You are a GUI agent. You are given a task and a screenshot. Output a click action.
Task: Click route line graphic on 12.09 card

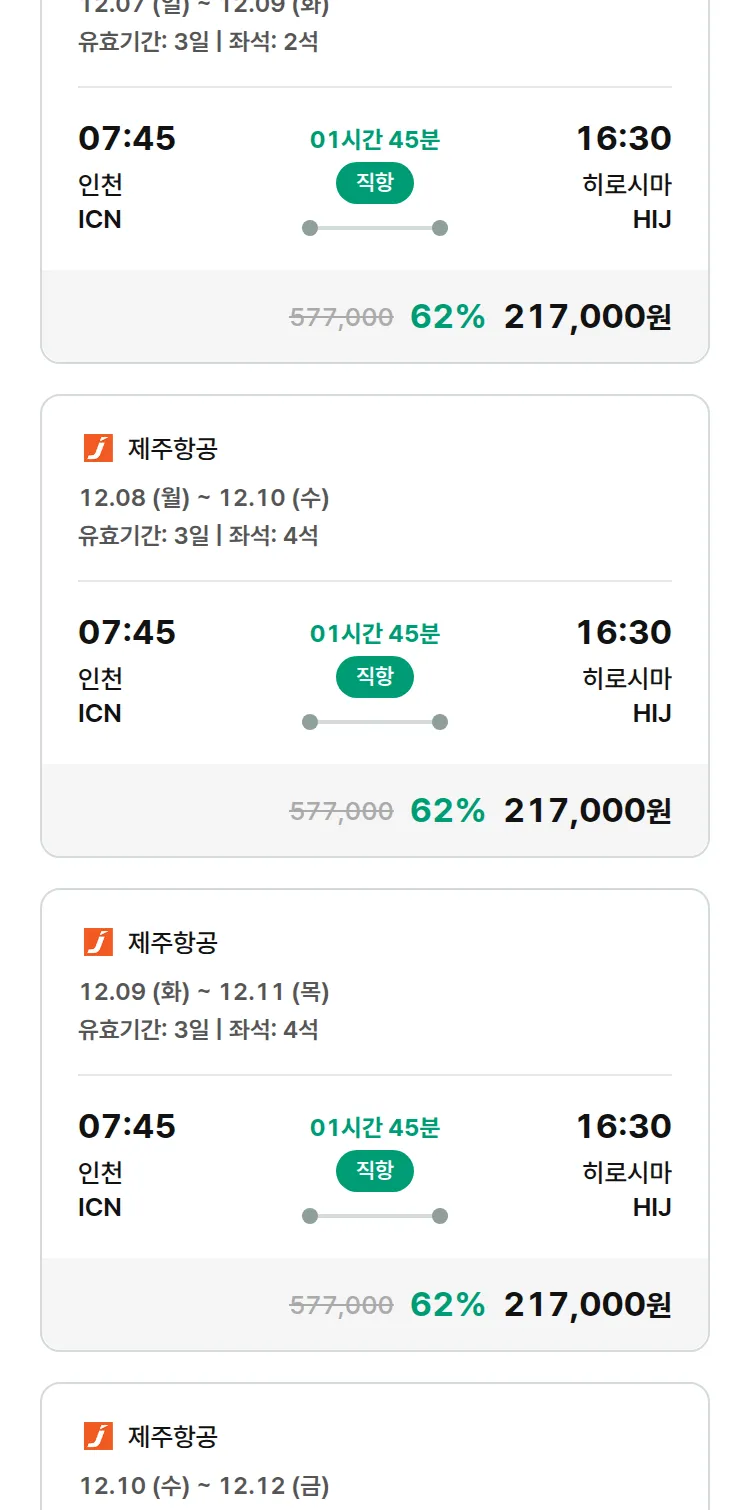(x=374, y=1216)
